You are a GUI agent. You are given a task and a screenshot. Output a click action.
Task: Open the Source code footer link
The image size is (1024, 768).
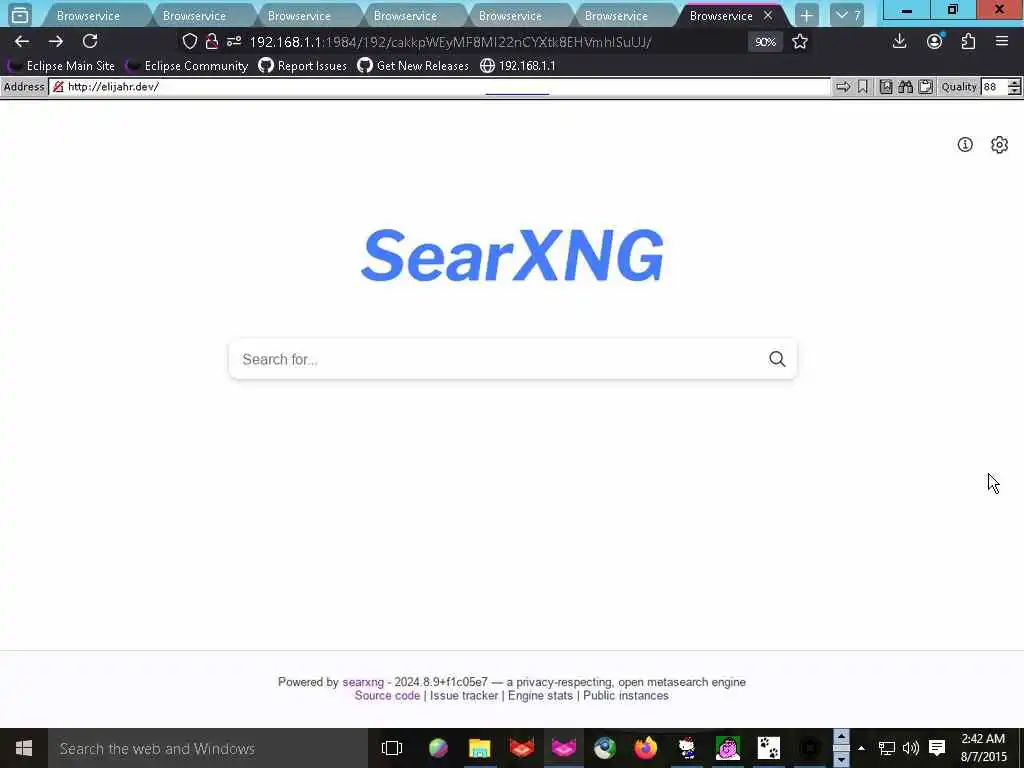point(387,696)
